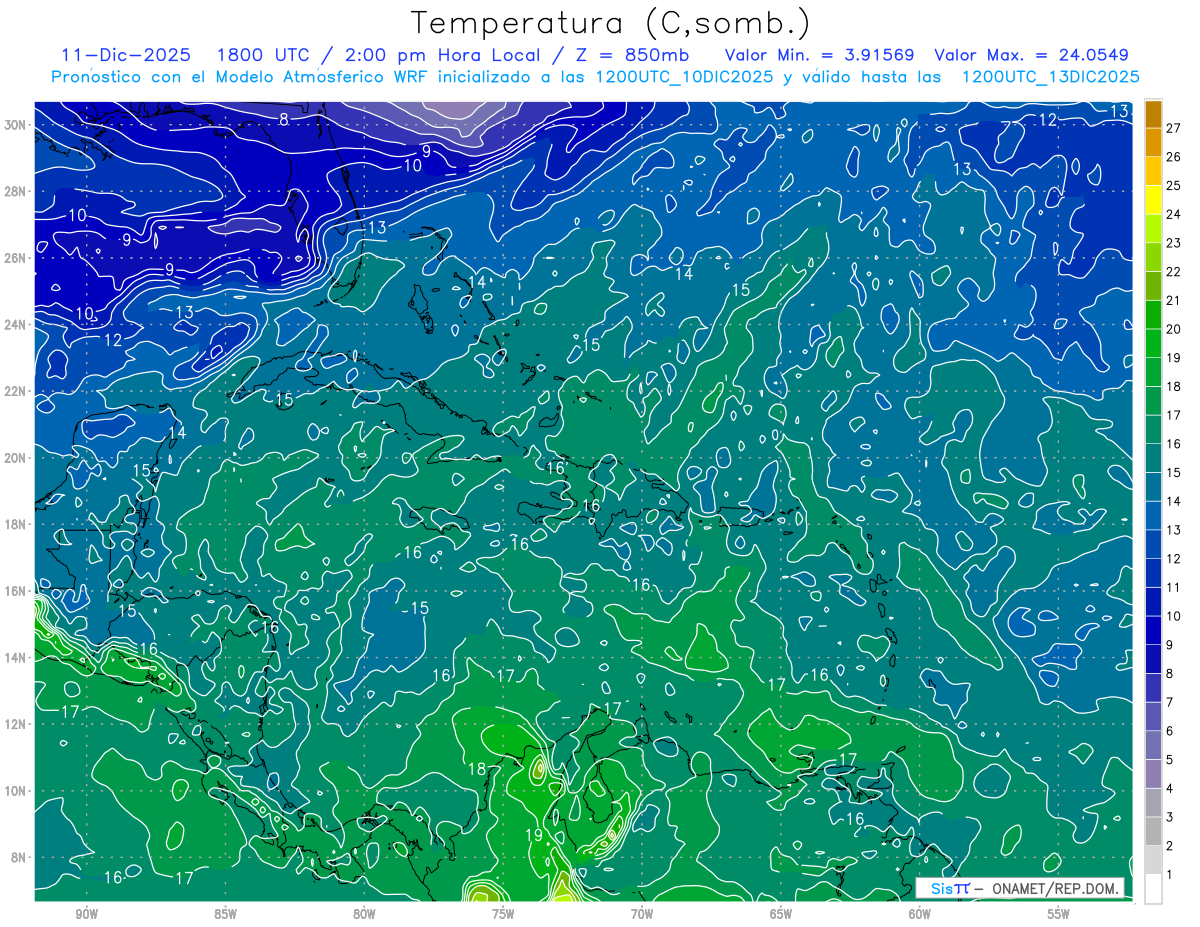Click the yellow color bar swatch between 24 and 25

pyautogui.click(x=1153, y=200)
